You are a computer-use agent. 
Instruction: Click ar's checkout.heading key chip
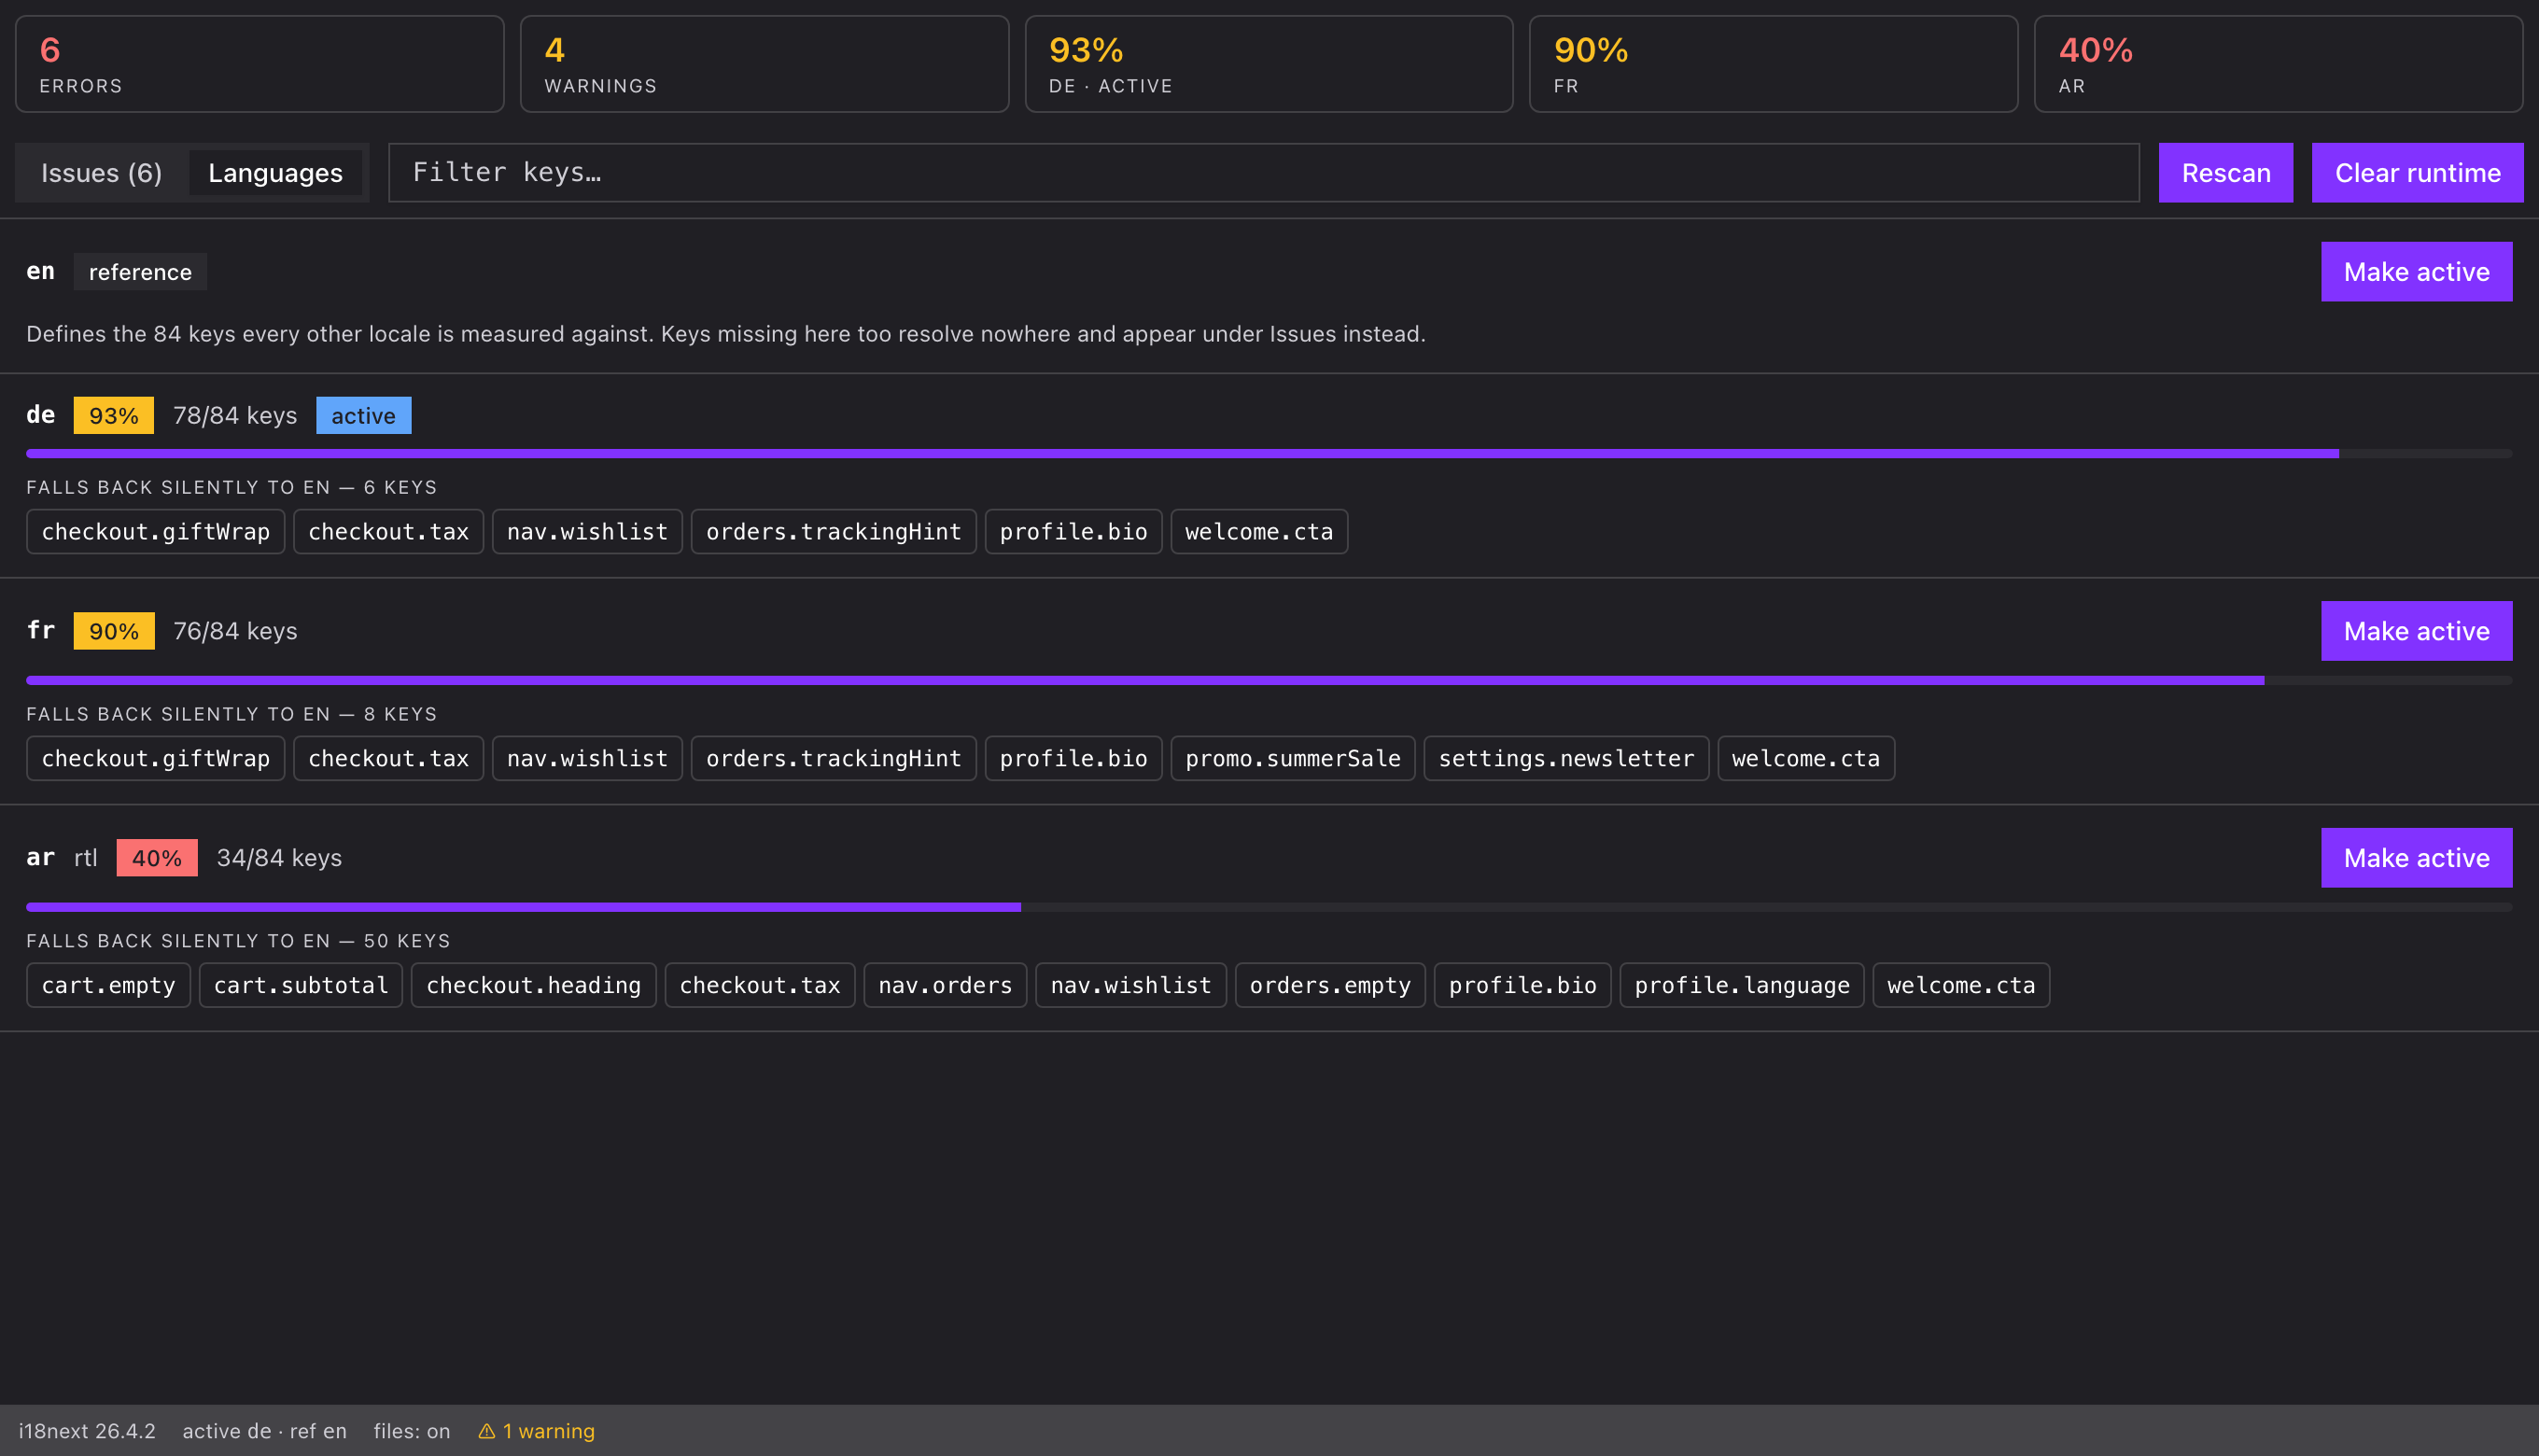[x=533, y=986]
